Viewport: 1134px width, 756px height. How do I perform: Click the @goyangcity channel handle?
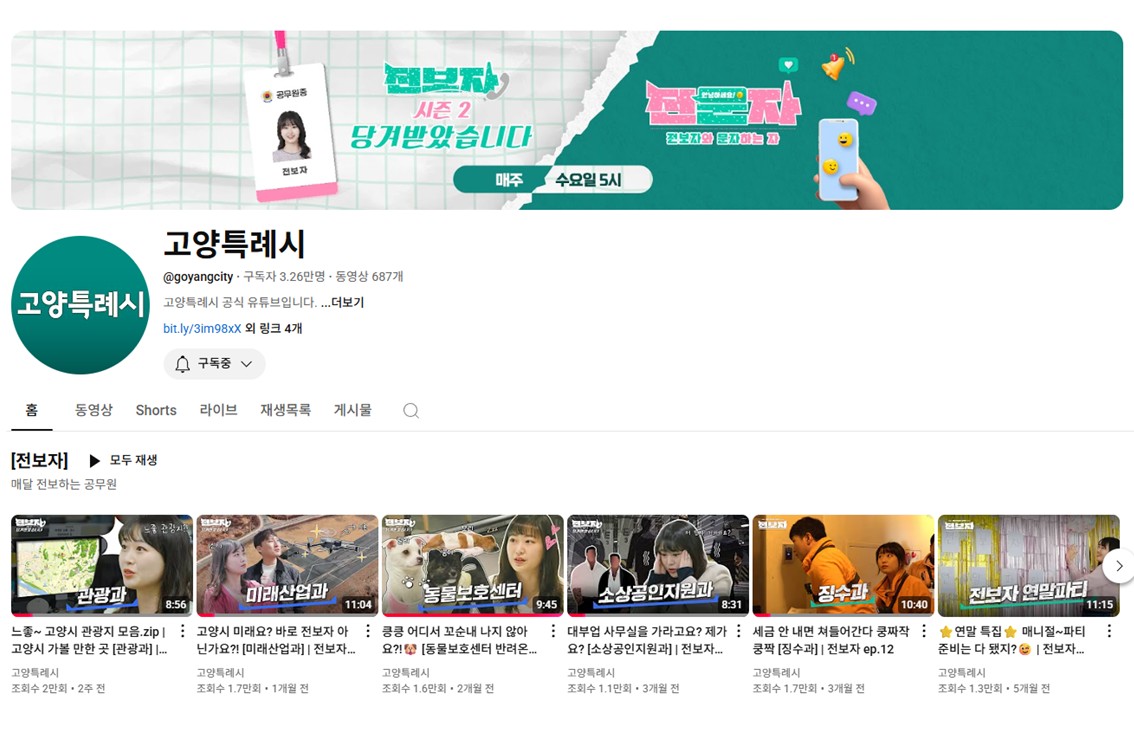click(198, 276)
